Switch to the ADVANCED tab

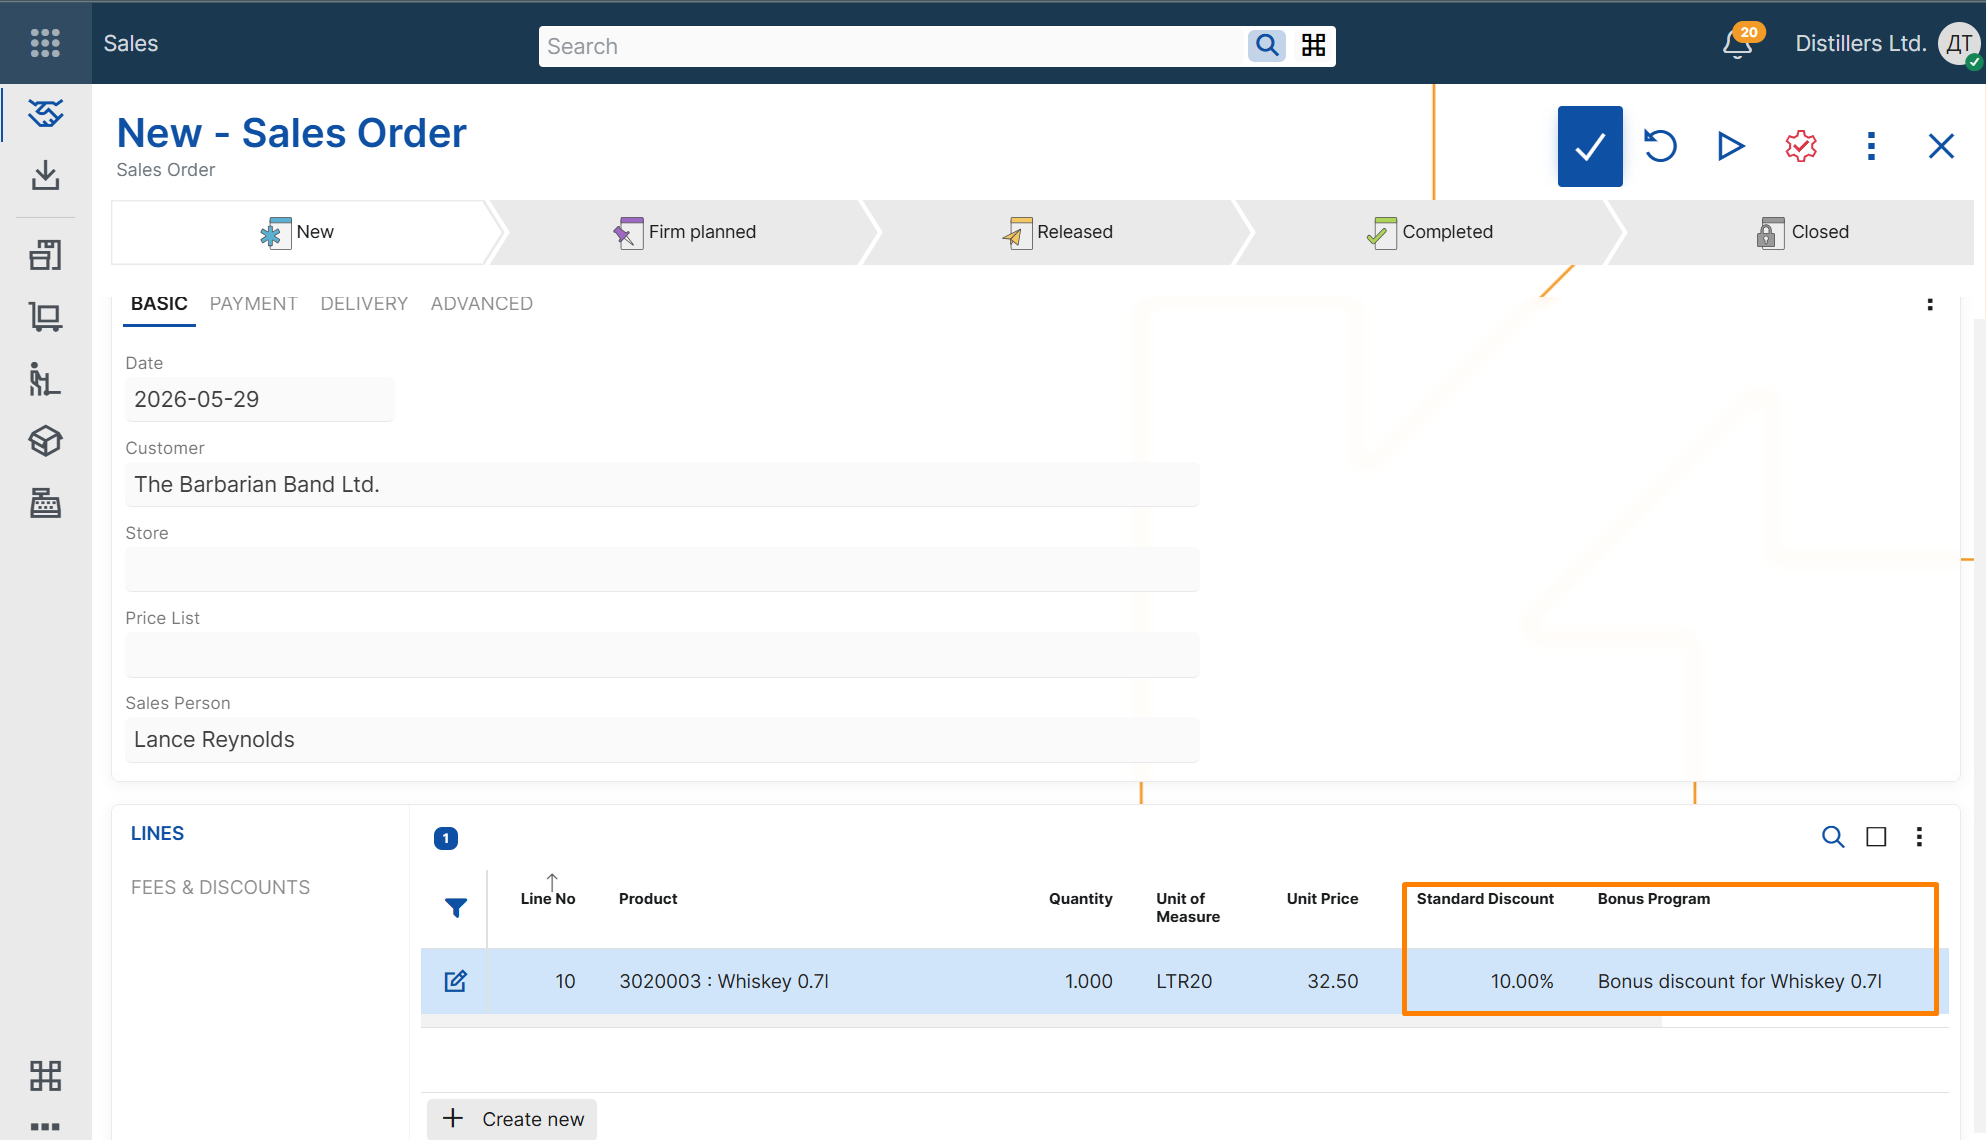[x=481, y=304]
